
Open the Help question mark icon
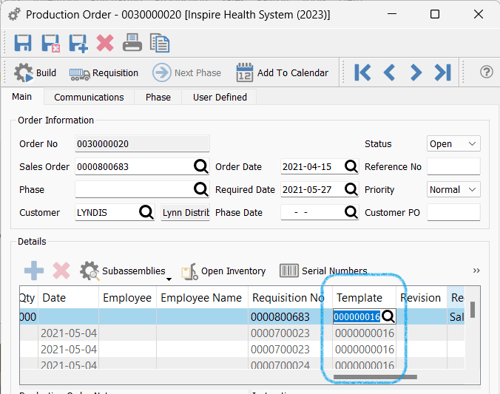[486, 72]
